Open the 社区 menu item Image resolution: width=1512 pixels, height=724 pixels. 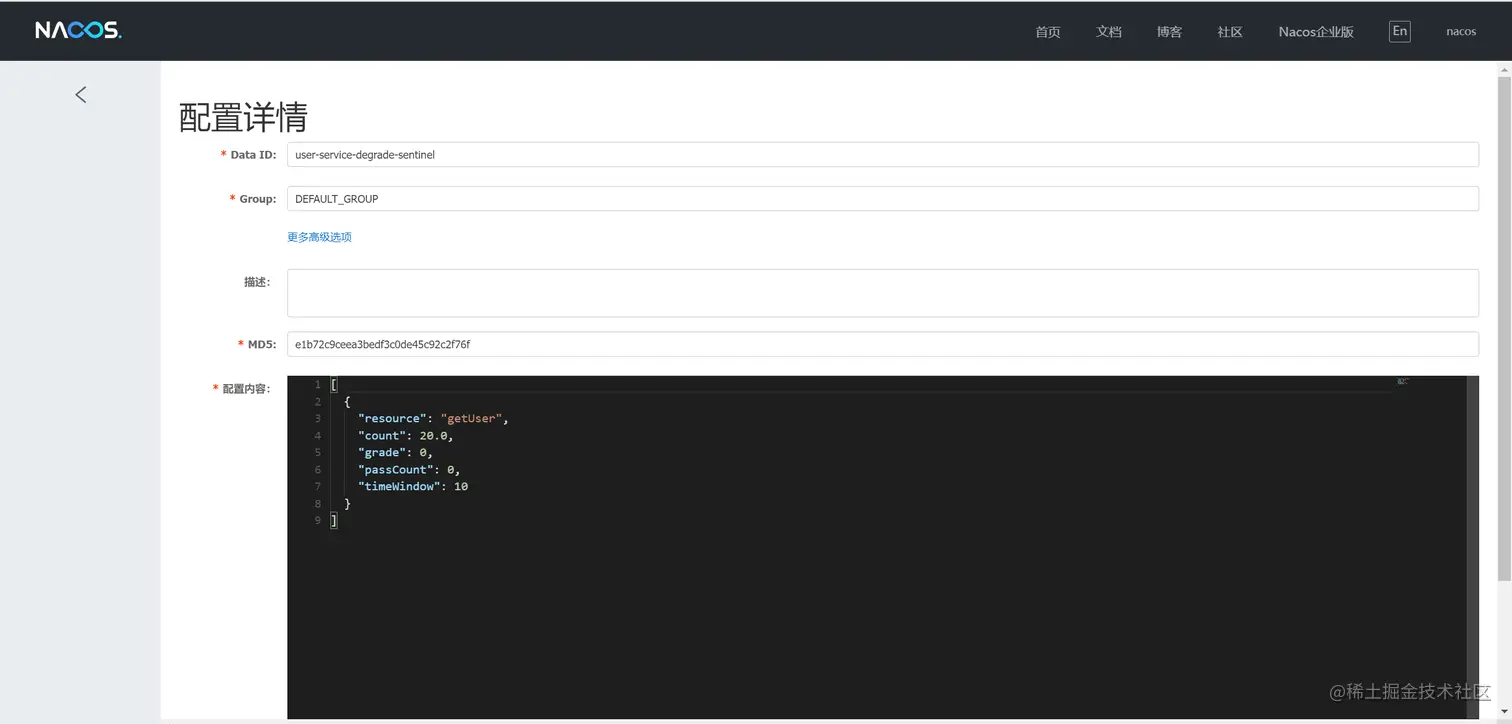(1230, 31)
